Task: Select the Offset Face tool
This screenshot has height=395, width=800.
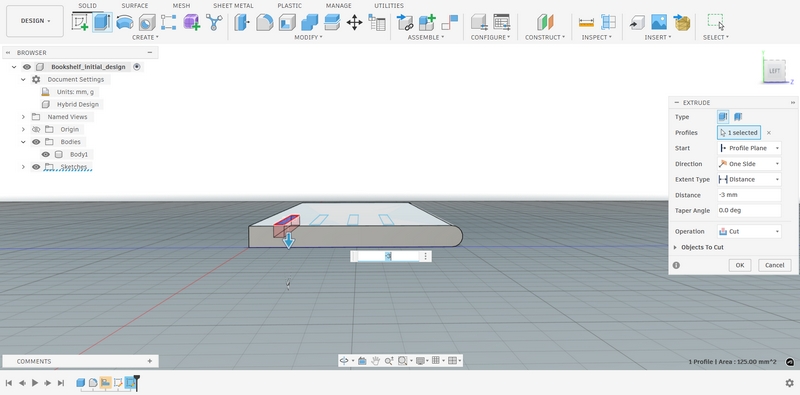Action: click(332, 22)
